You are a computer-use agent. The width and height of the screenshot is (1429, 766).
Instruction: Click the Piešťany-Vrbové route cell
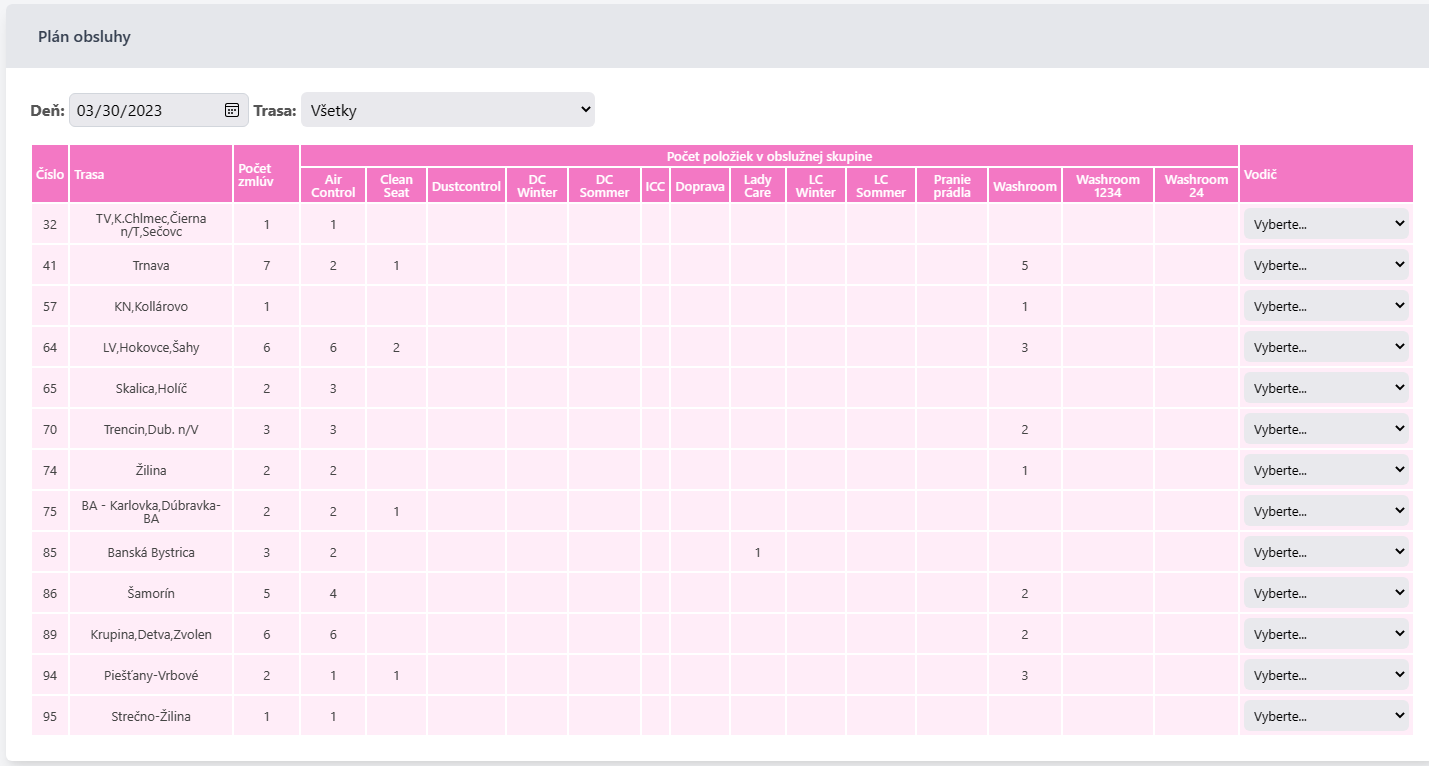(151, 675)
